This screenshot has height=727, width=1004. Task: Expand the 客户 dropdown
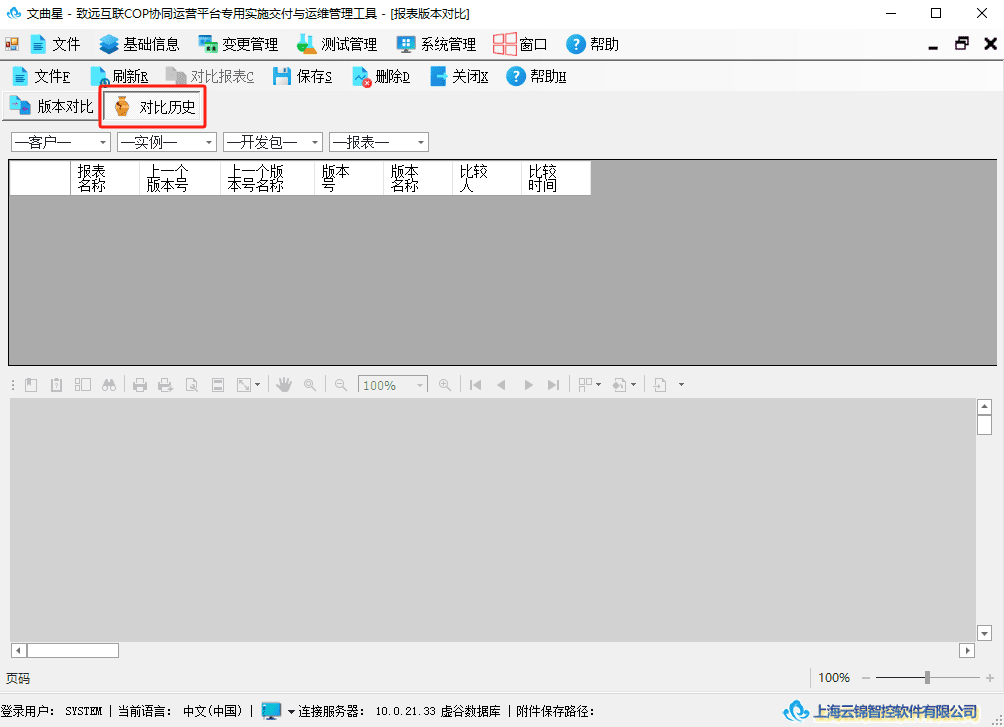point(61,142)
